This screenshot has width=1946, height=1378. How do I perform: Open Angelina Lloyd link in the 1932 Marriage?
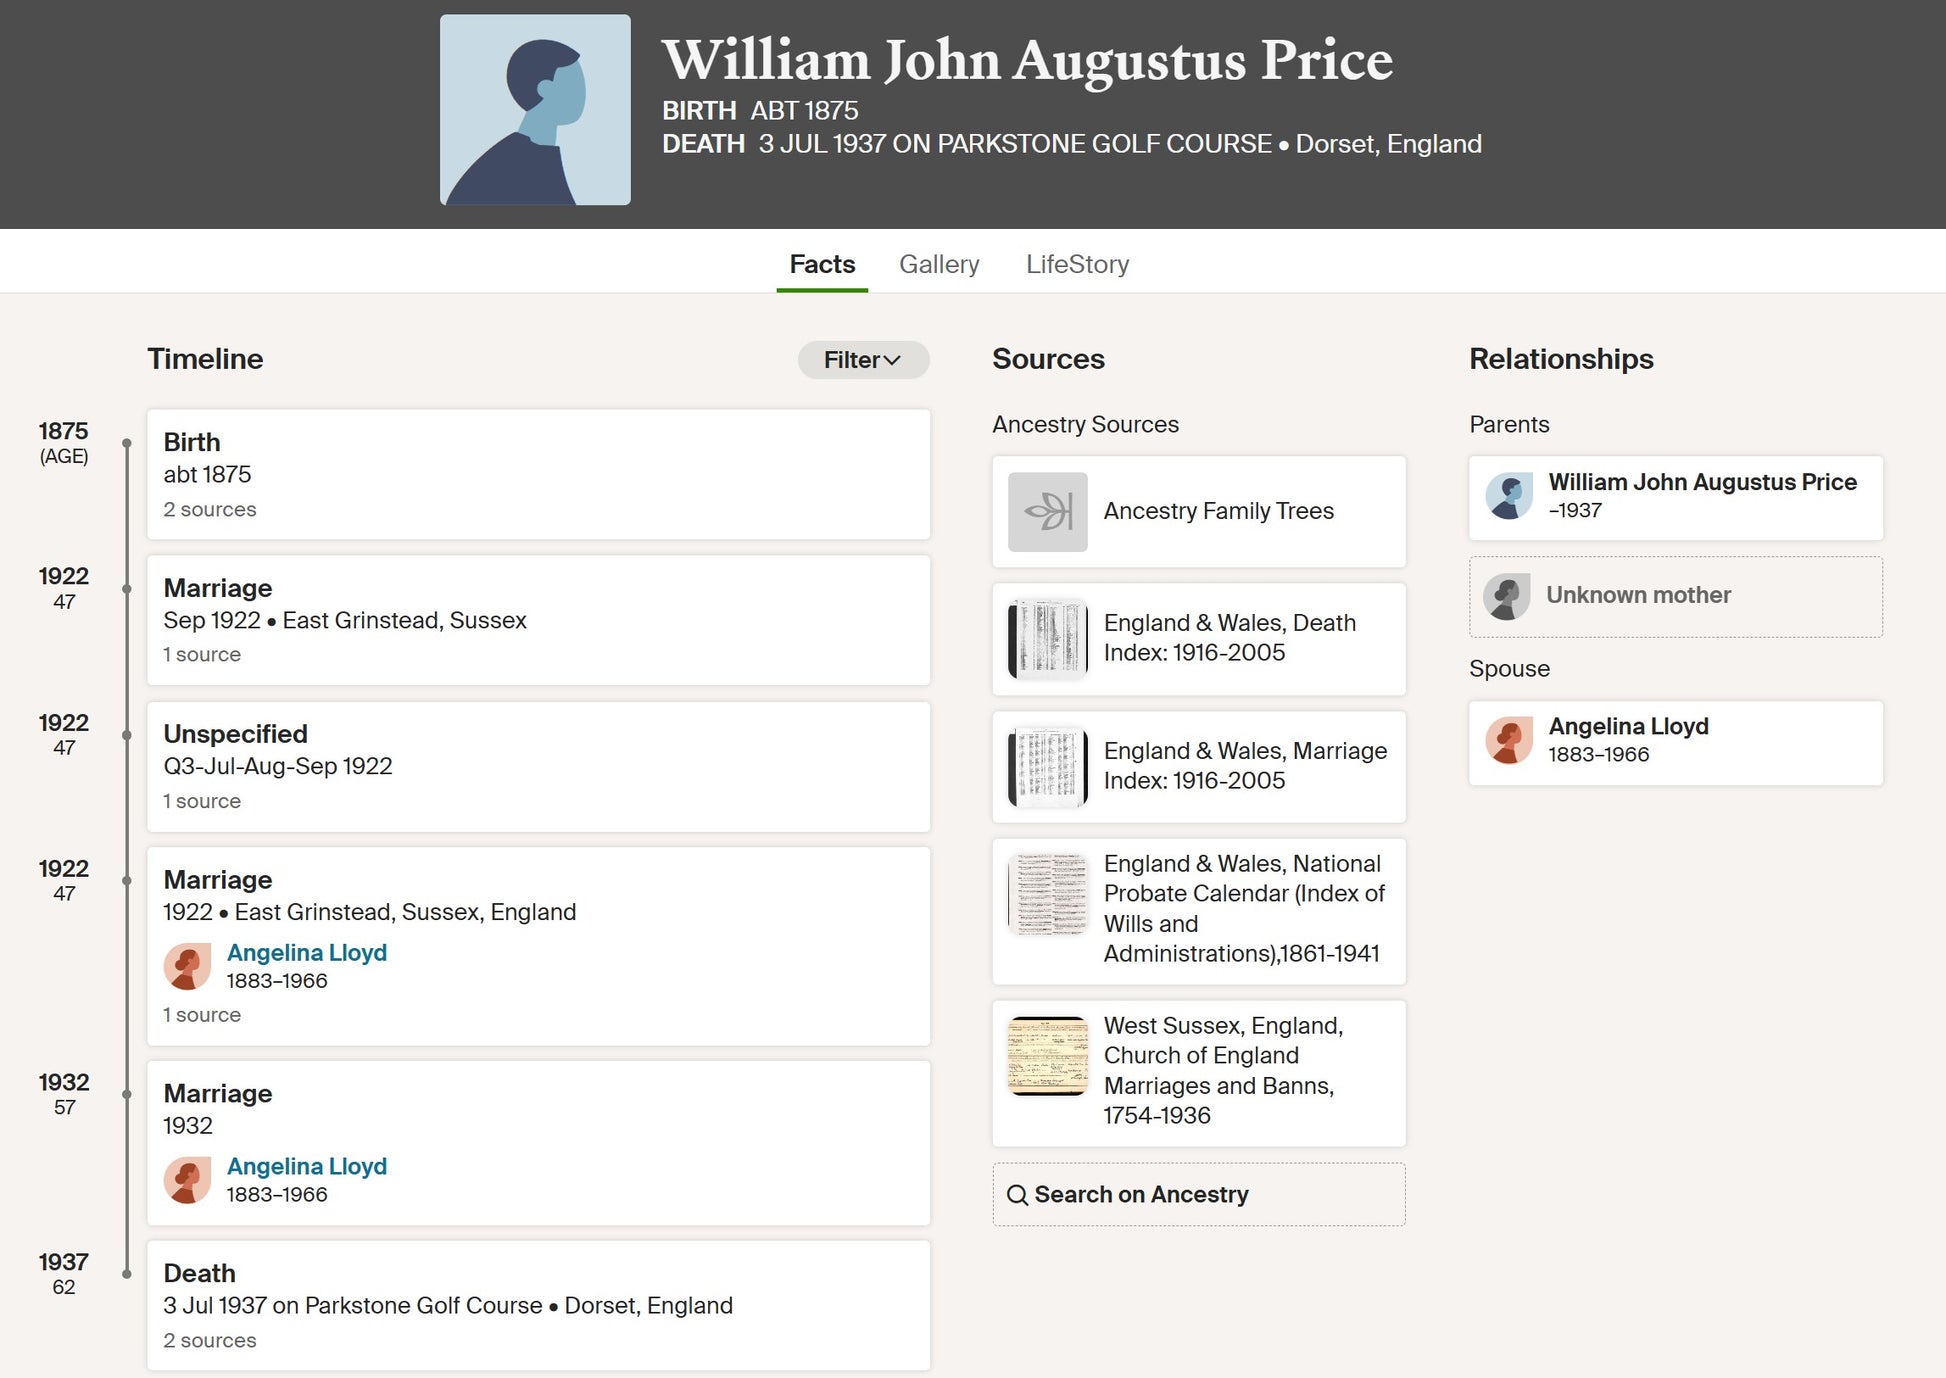coord(306,1166)
